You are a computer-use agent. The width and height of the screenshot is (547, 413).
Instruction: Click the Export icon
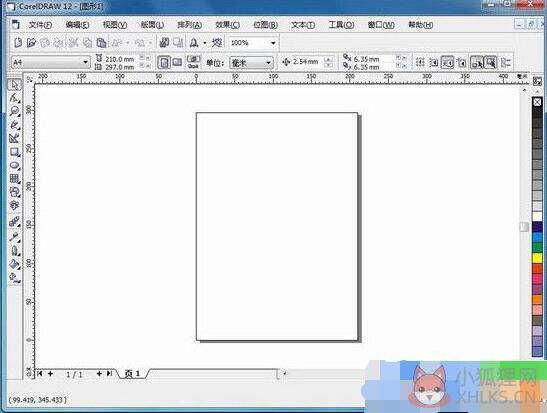[x=178, y=43]
